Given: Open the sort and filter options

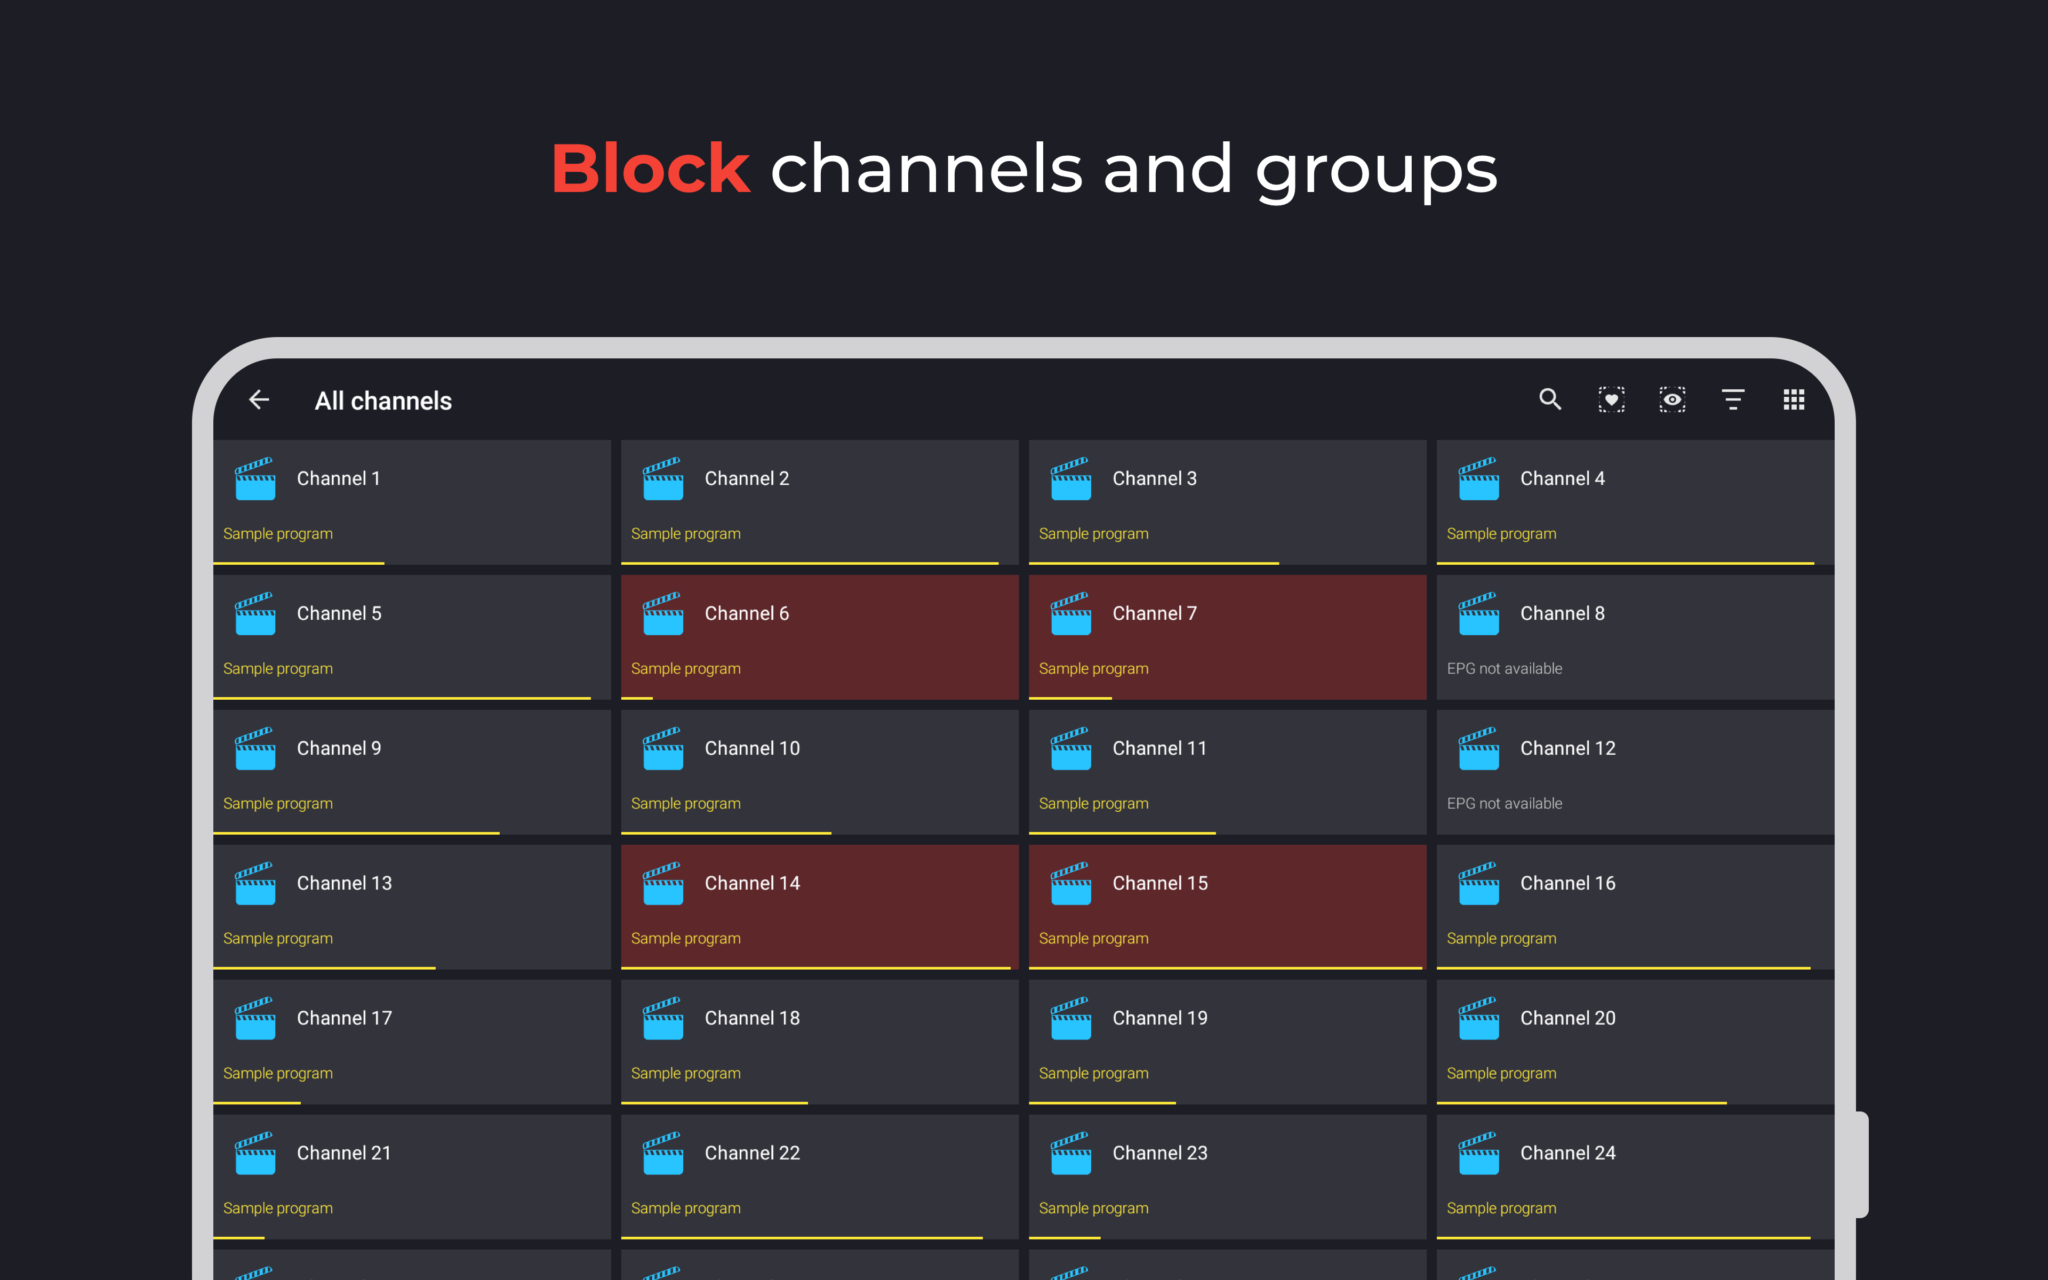Looking at the screenshot, I should tap(1733, 399).
